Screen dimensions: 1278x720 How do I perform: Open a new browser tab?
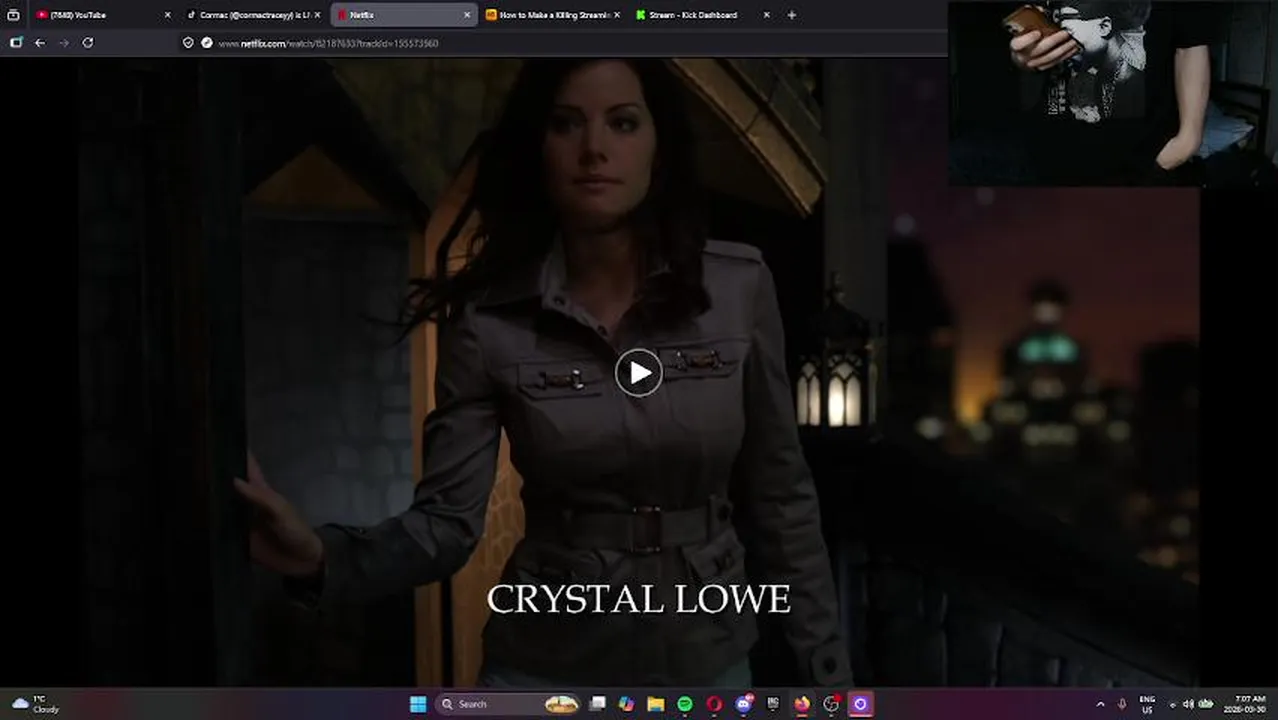pos(791,15)
